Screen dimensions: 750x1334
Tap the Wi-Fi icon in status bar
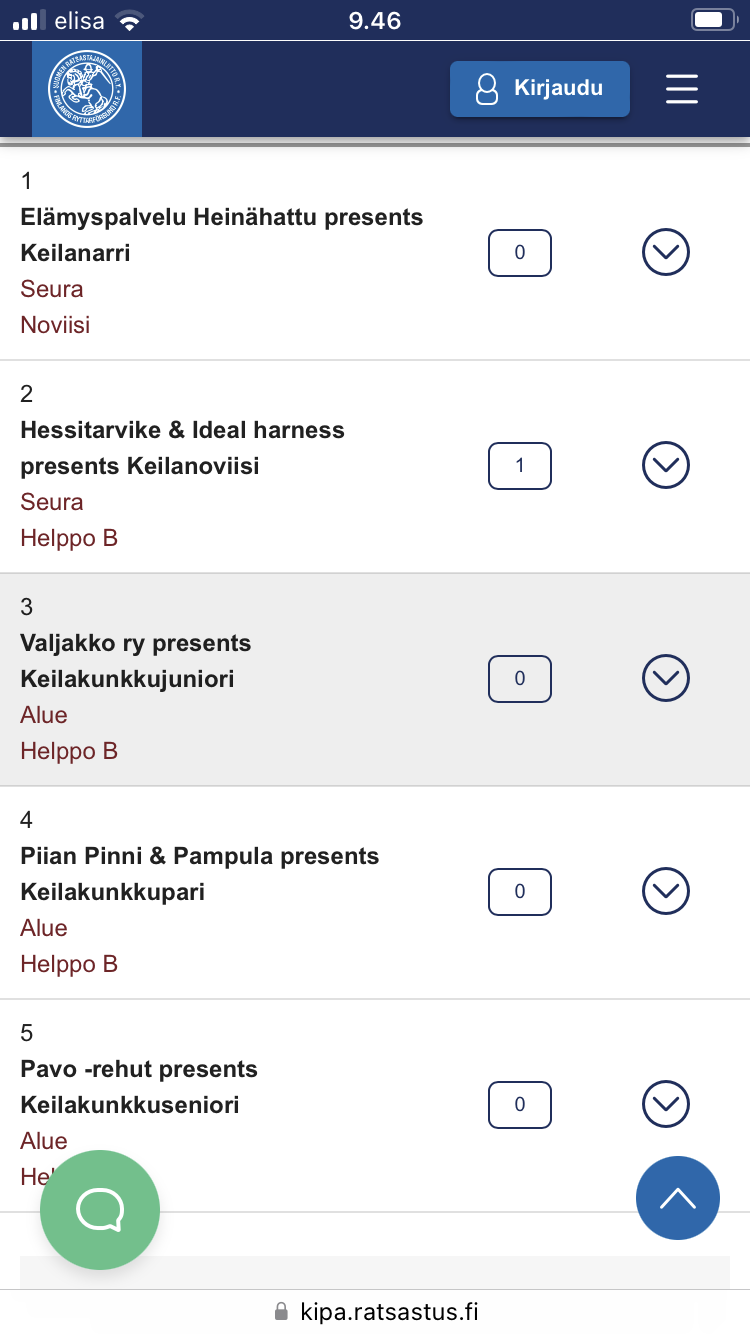pyautogui.click(x=129, y=20)
